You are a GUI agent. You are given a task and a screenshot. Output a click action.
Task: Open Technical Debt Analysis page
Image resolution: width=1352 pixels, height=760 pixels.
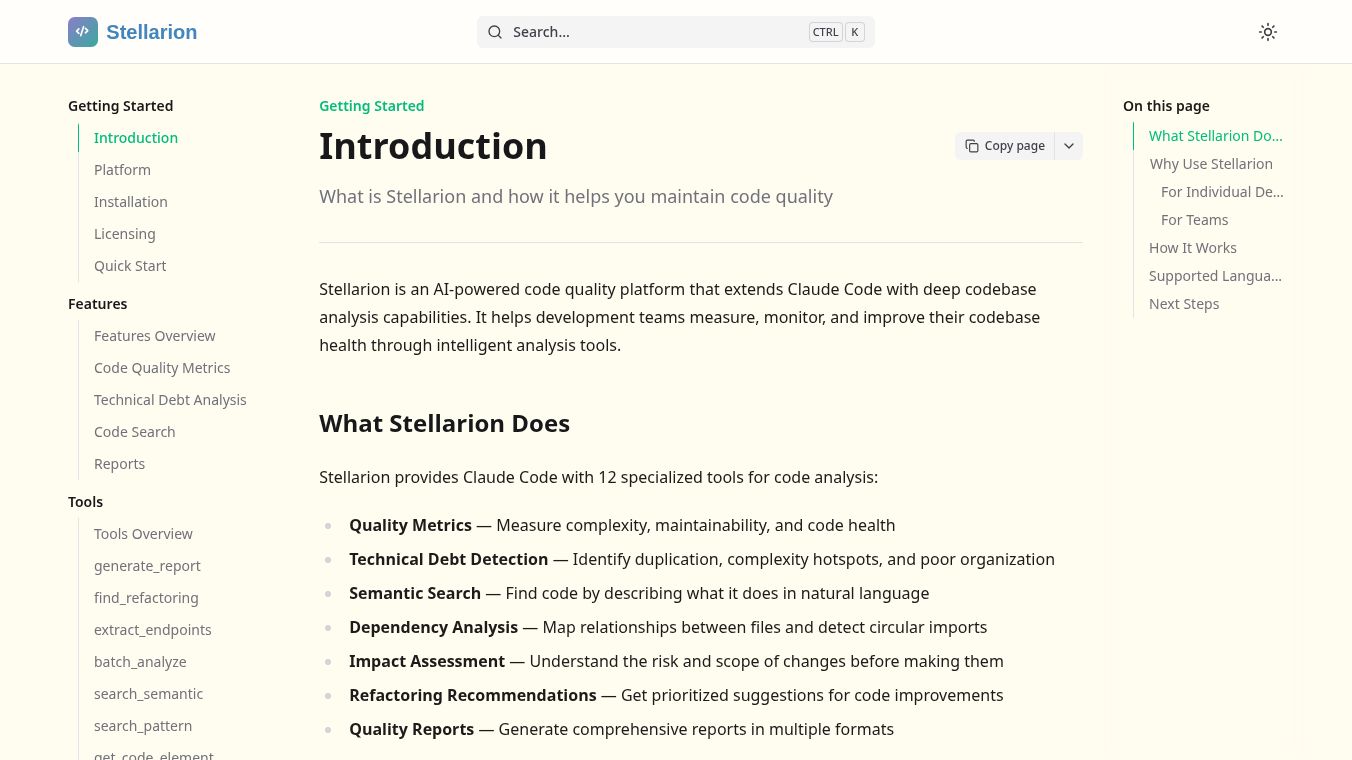(x=170, y=400)
